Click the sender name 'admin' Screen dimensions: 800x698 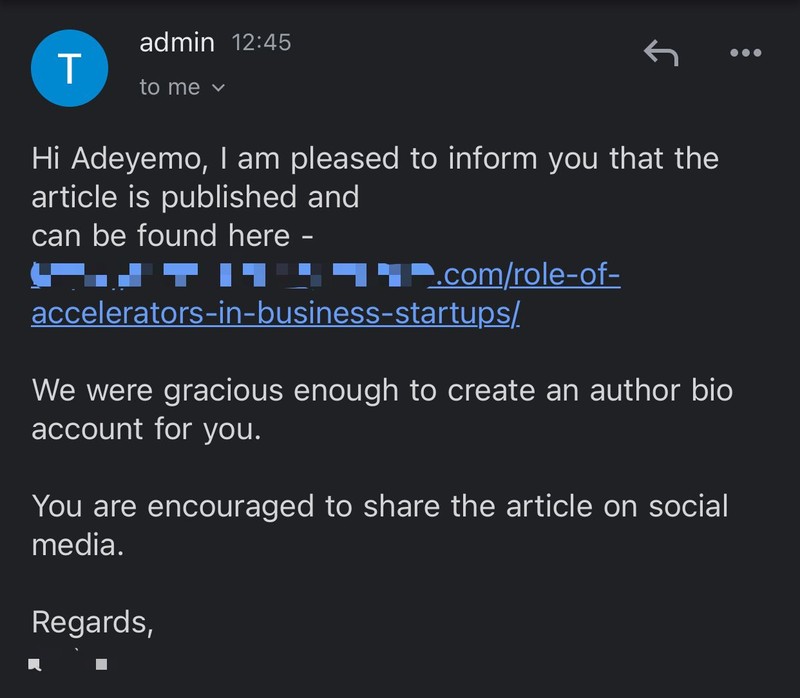tap(177, 43)
